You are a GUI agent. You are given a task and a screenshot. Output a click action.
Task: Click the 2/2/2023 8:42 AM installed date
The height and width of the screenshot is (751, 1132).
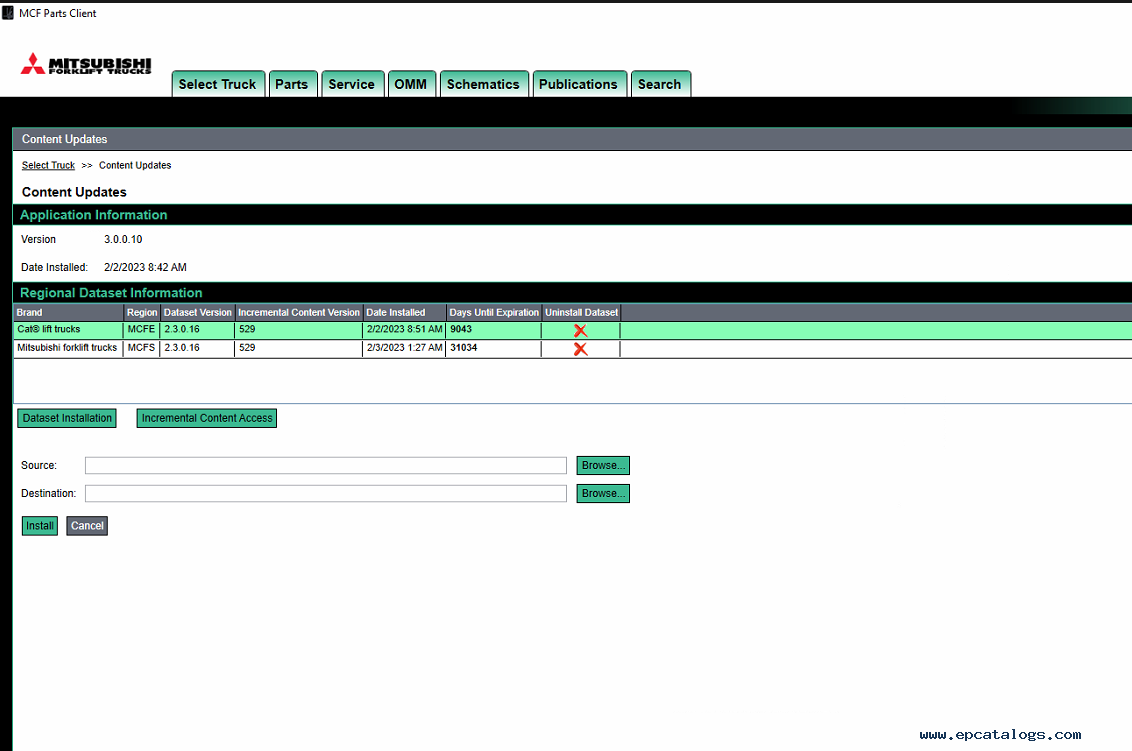point(145,267)
